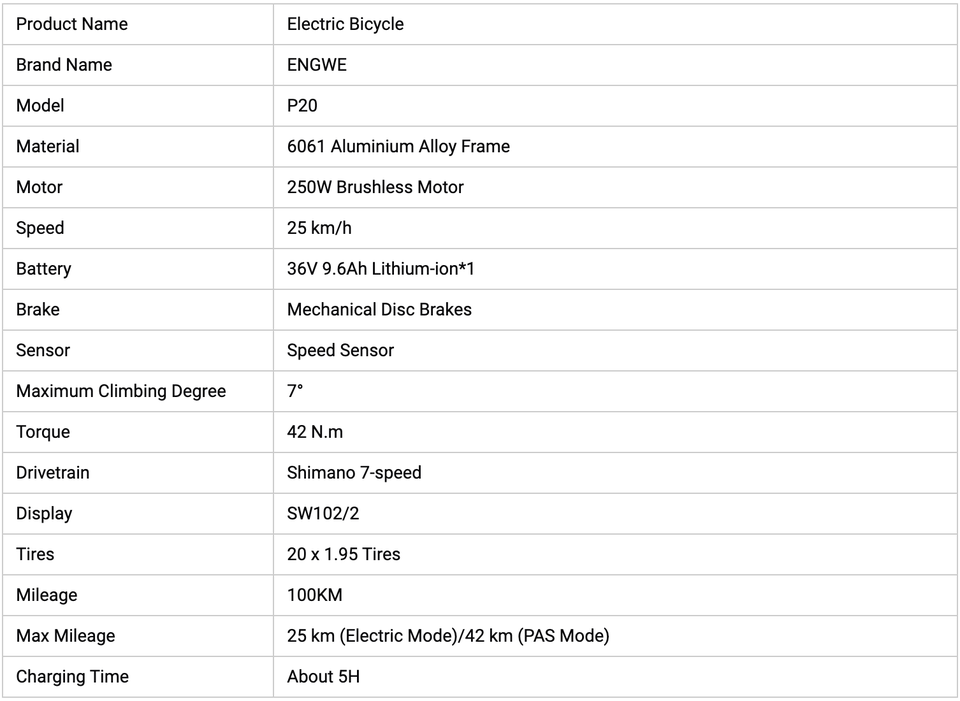Image resolution: width=960 pixels, height=701 pixels.
Task: Select the SW102/2 display value
Action: pos(323,514)
